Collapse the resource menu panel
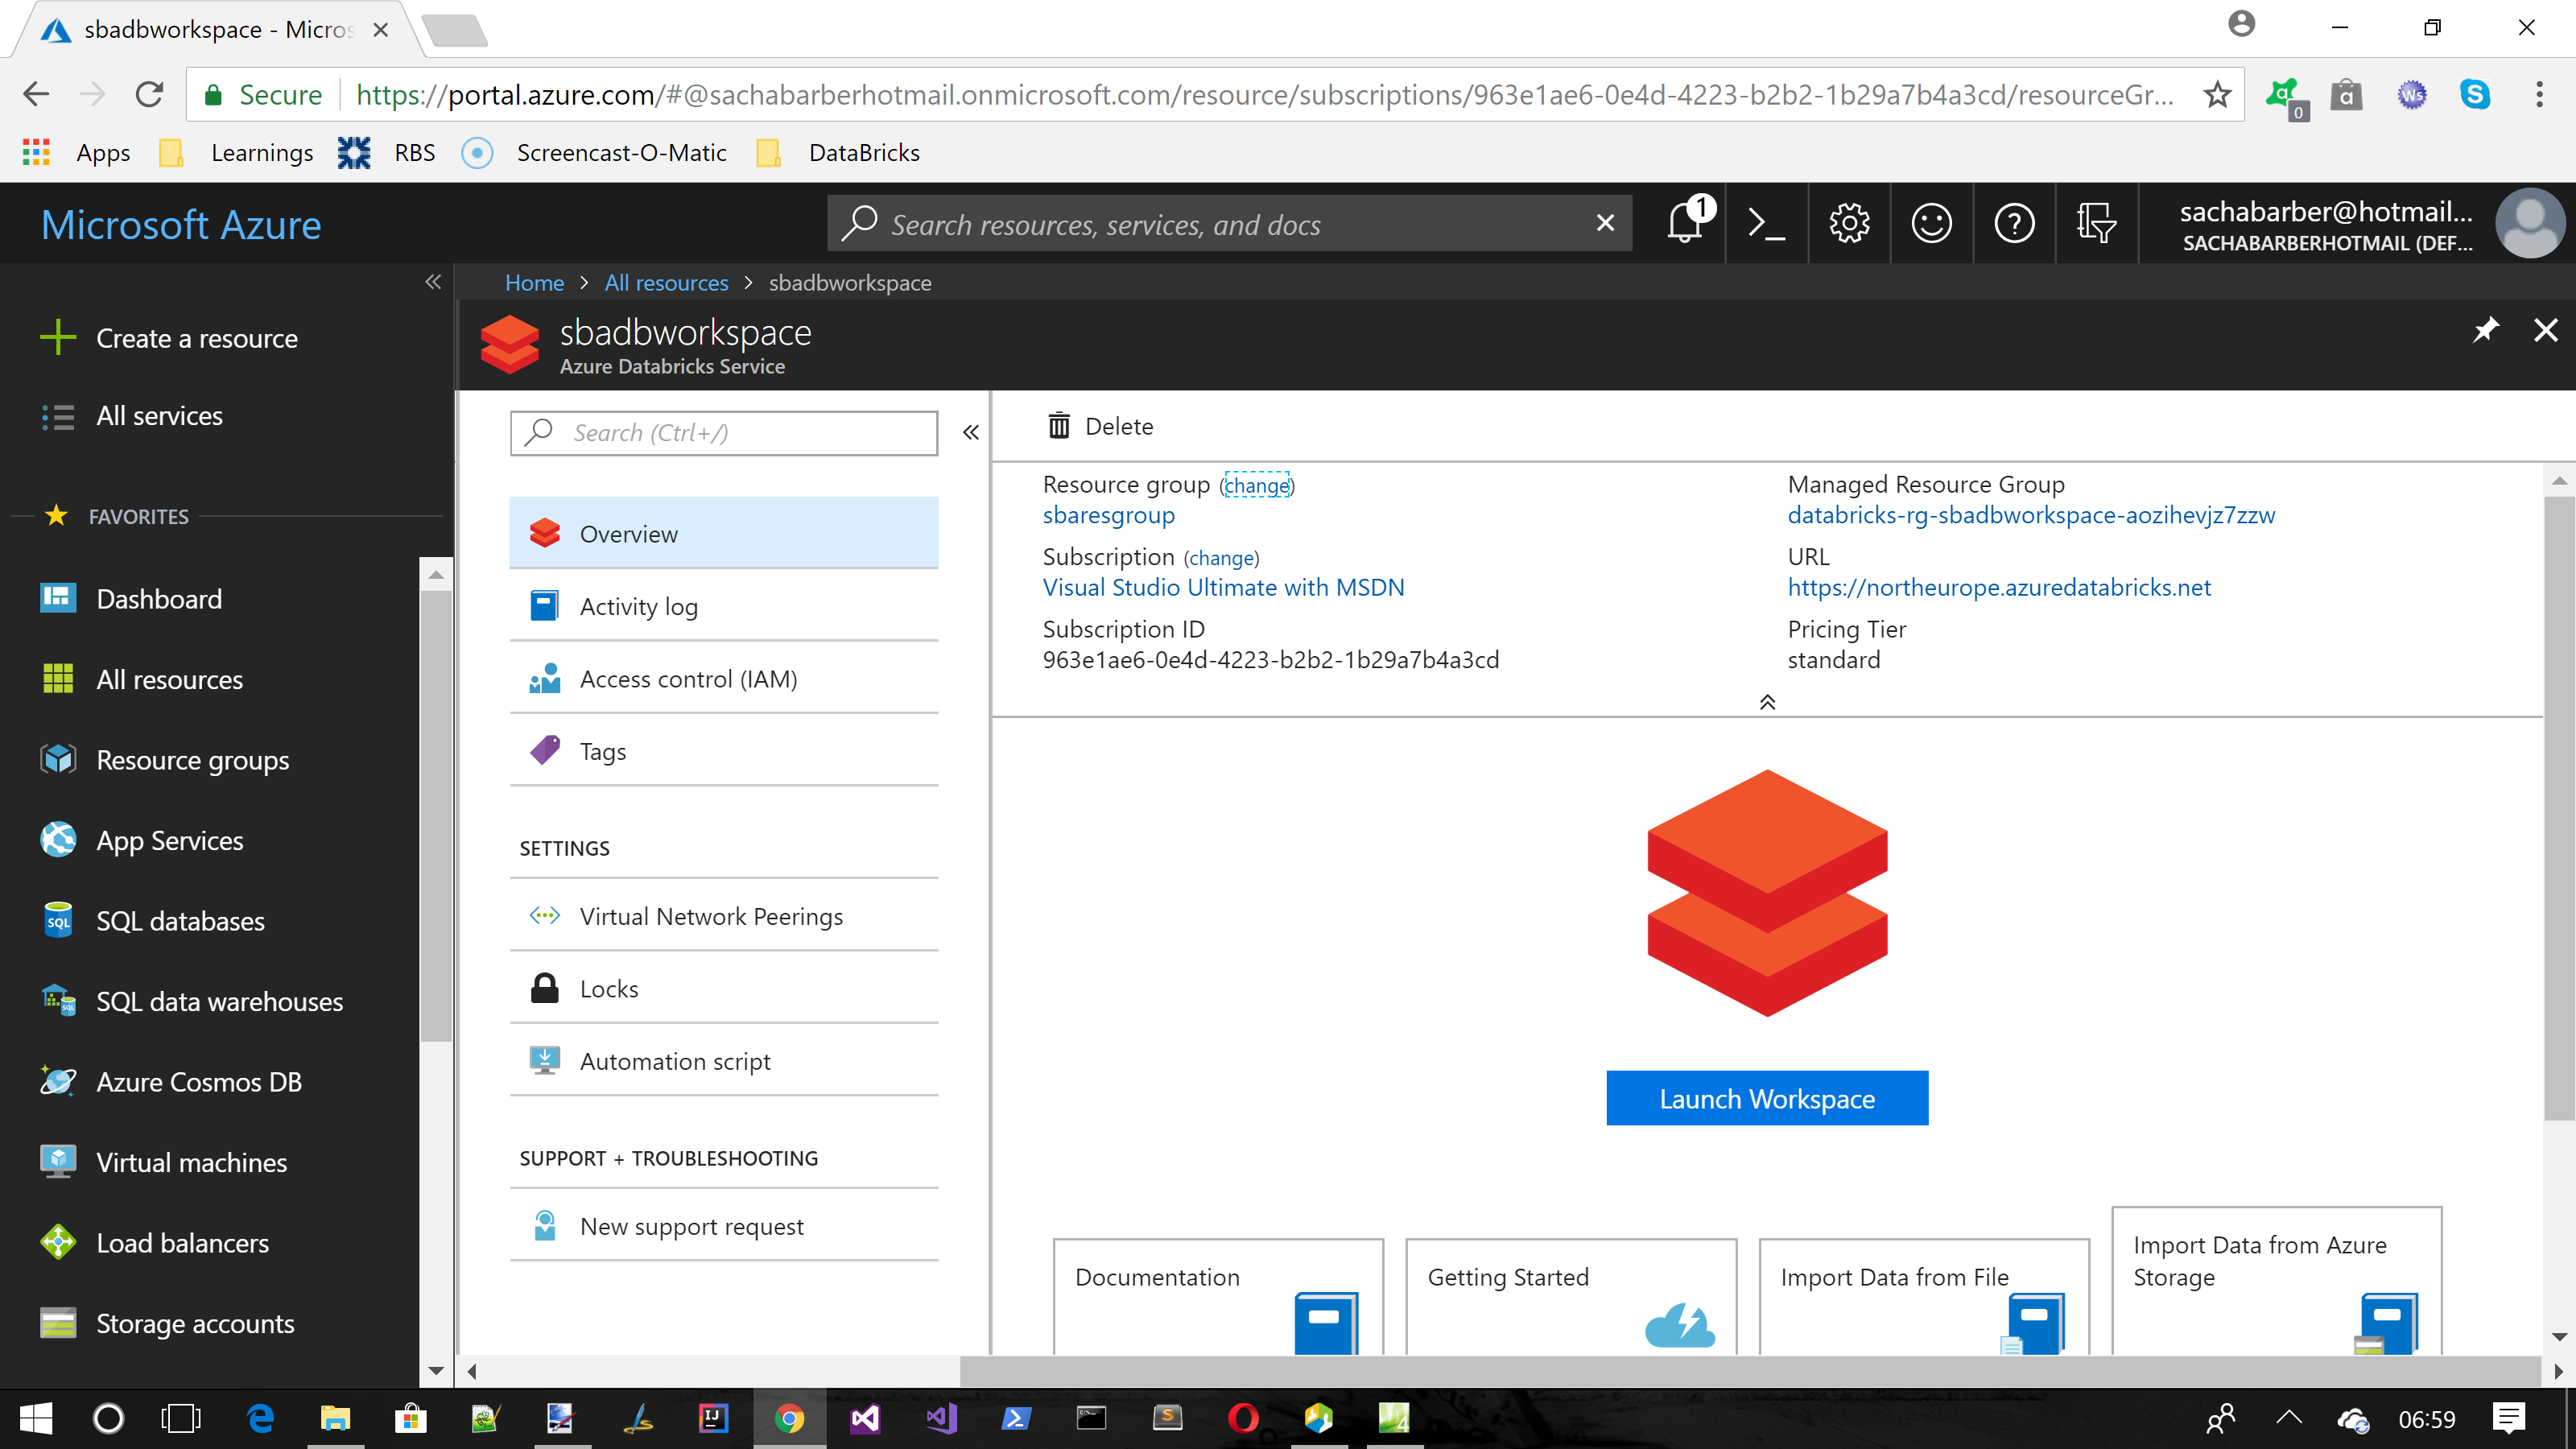Screen dimensions: 2576x1449 [971, 432]
